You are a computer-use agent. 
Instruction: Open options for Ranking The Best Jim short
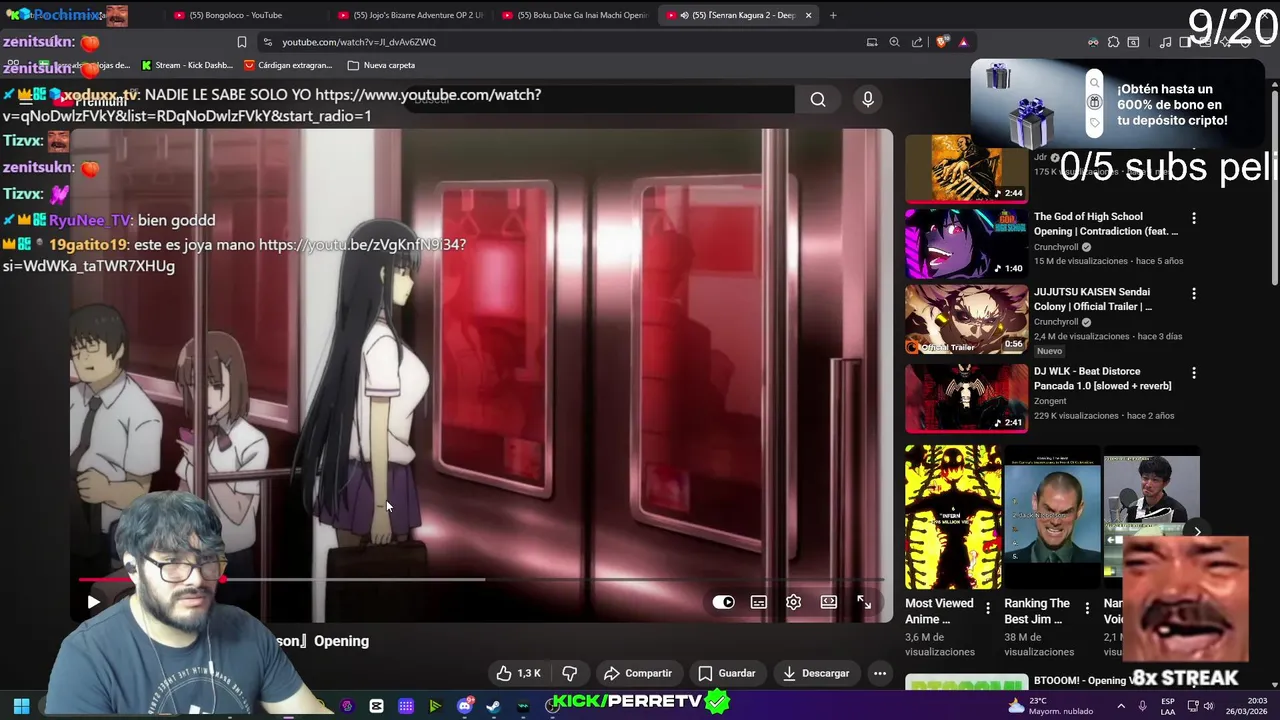pyautogui.click(x=1087, y=608)
